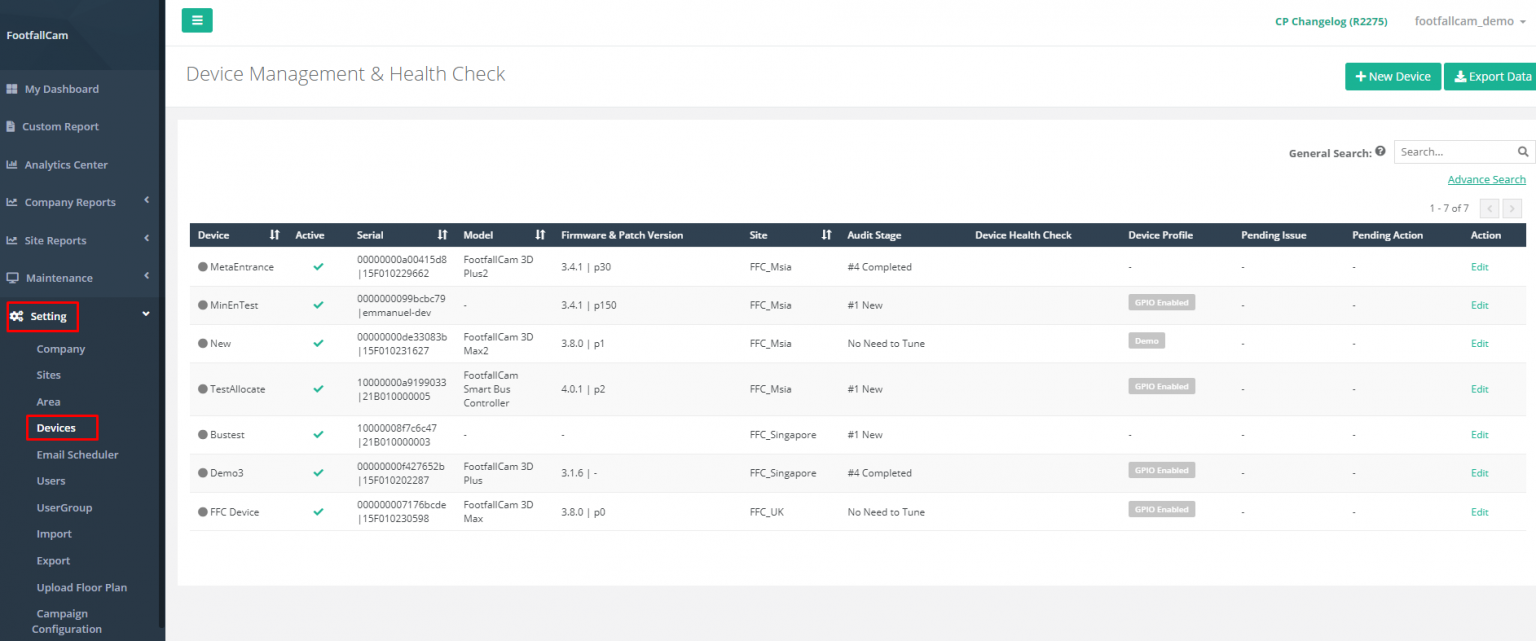The height and width of the screenshot is (641, 1536).
Task: Click the General Search help question icon
Action: 1380,152
